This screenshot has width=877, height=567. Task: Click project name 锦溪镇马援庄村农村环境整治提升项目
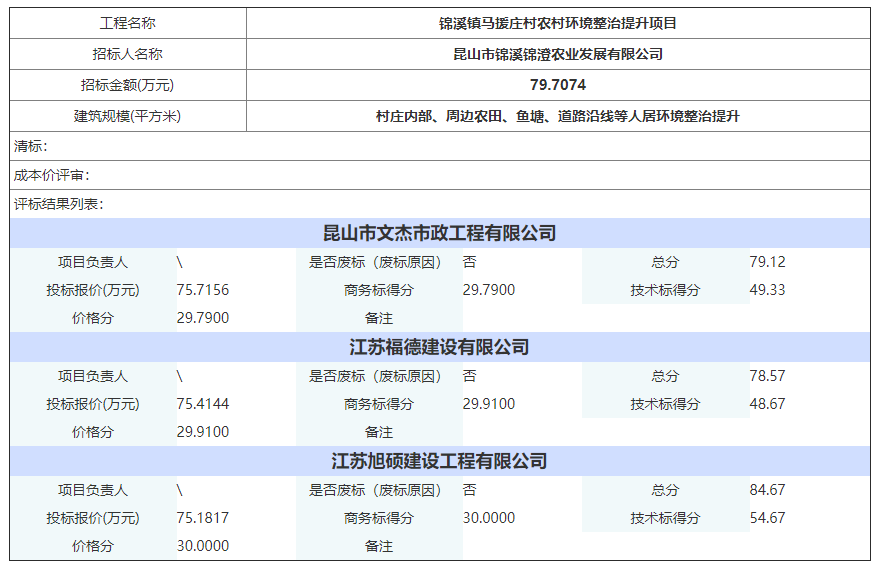[557, 23]
